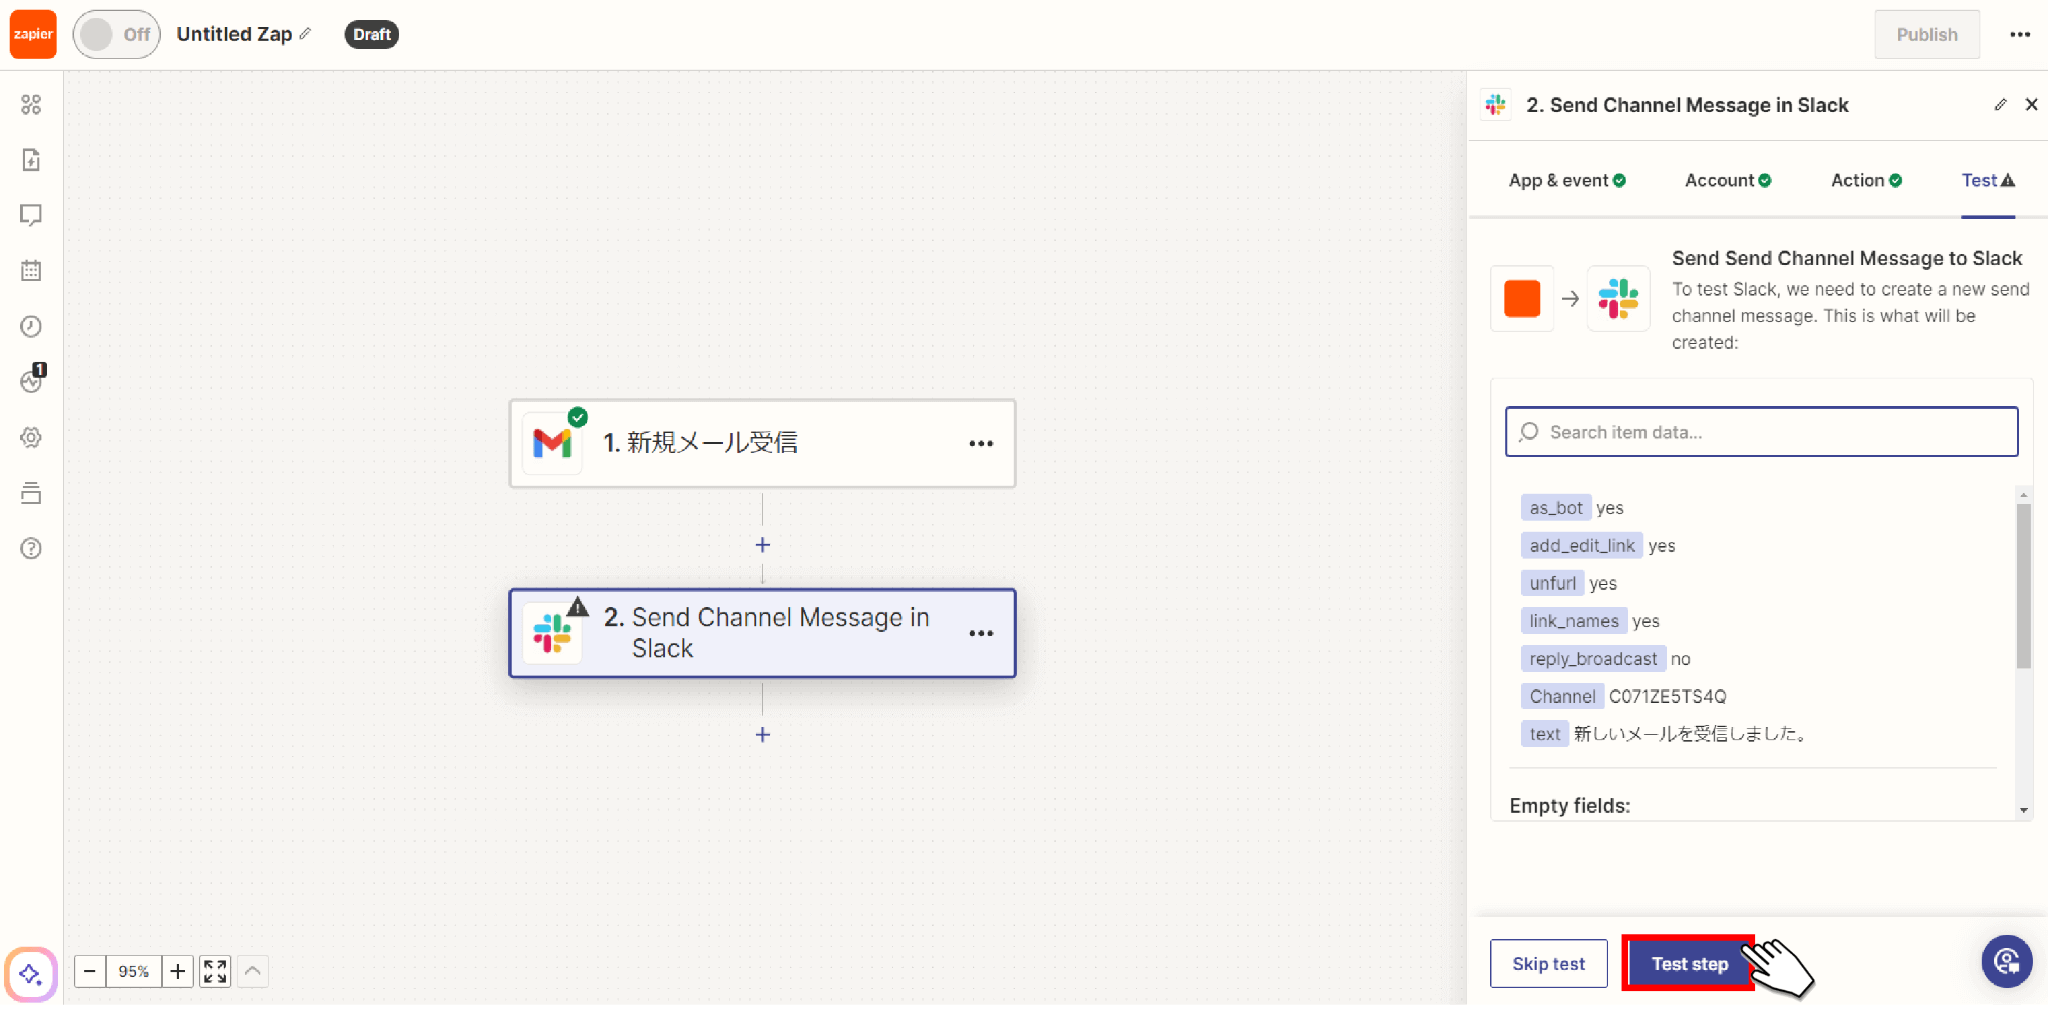Click the C071ZE5TS4Q channel value
This screenshot has width=2048, height=1016.
[1667, 696]
